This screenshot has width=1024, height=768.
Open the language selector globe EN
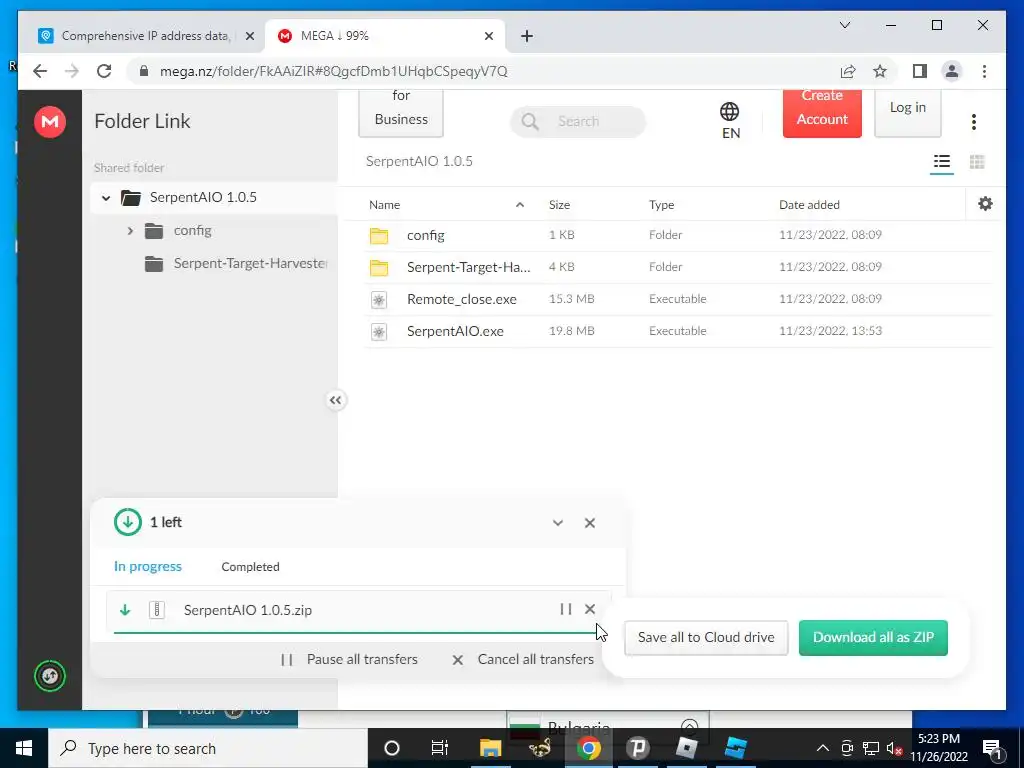pyautogui.click(x=730, y=121)
